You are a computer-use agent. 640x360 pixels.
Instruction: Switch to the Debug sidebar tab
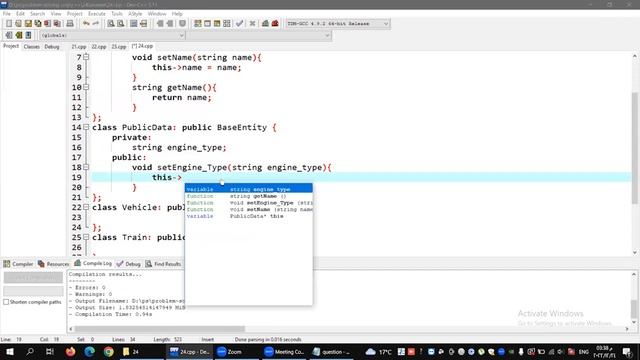click(x=52, y=47)
